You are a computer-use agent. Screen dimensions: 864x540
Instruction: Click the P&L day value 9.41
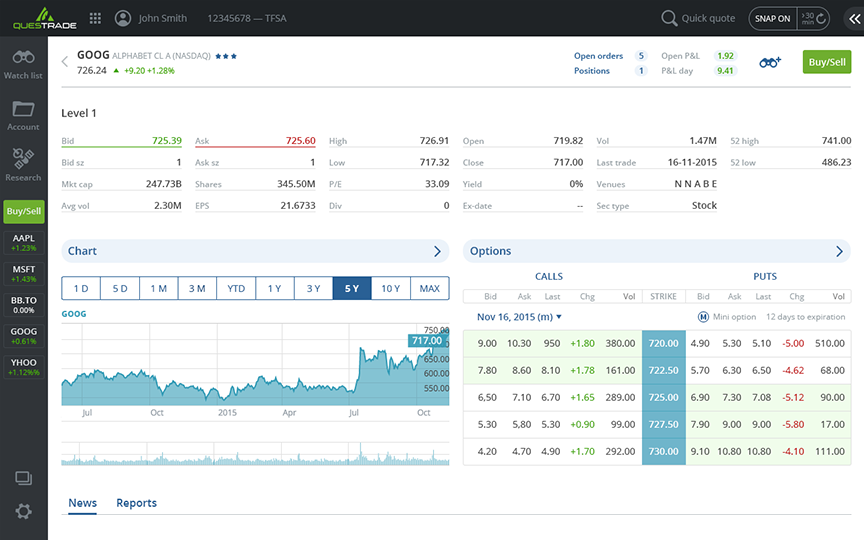(725, 71)
